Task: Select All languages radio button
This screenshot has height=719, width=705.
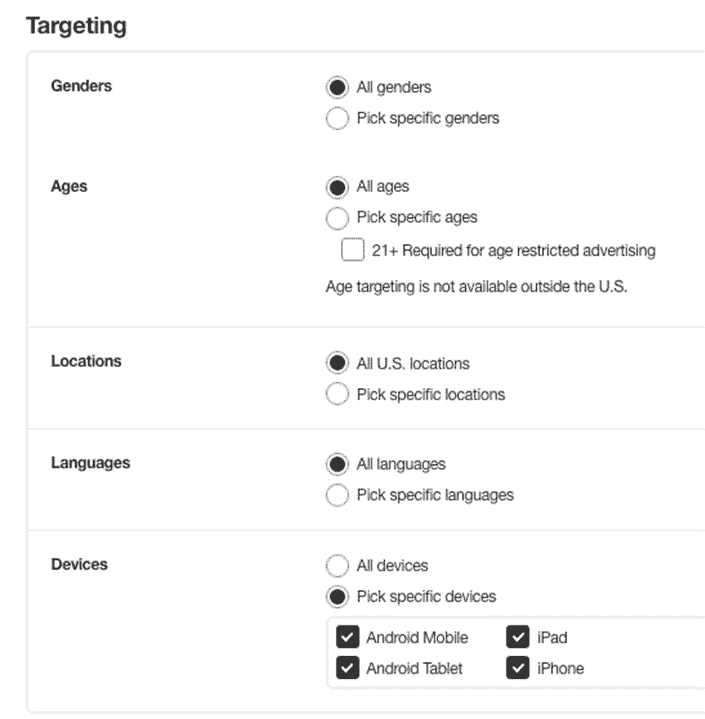Action: tap(338, 465)
